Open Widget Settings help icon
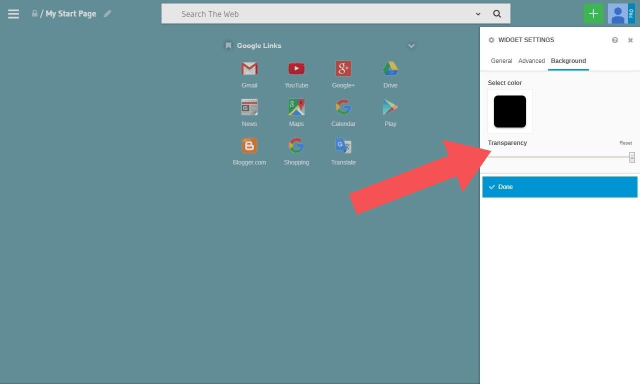The width and height of the screenshot is (640, 384). (615, 40)
